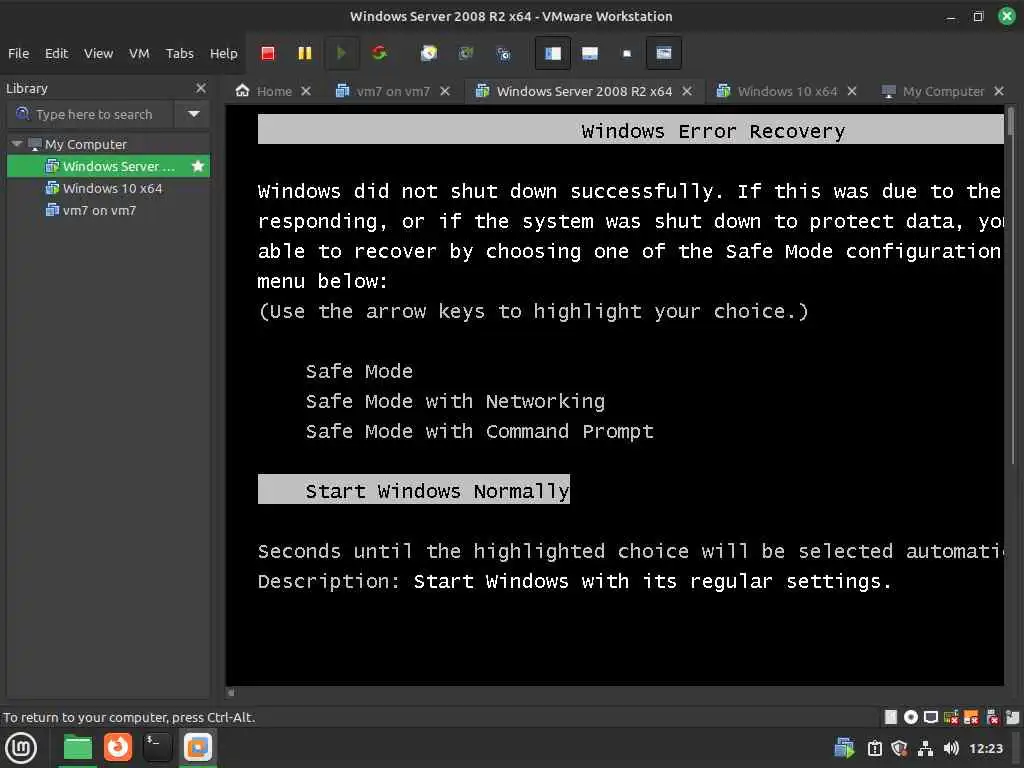Click the disconnected printer status icon
Screen dimensions: 1024x768
pyautogui.click(x=992, y=718)
